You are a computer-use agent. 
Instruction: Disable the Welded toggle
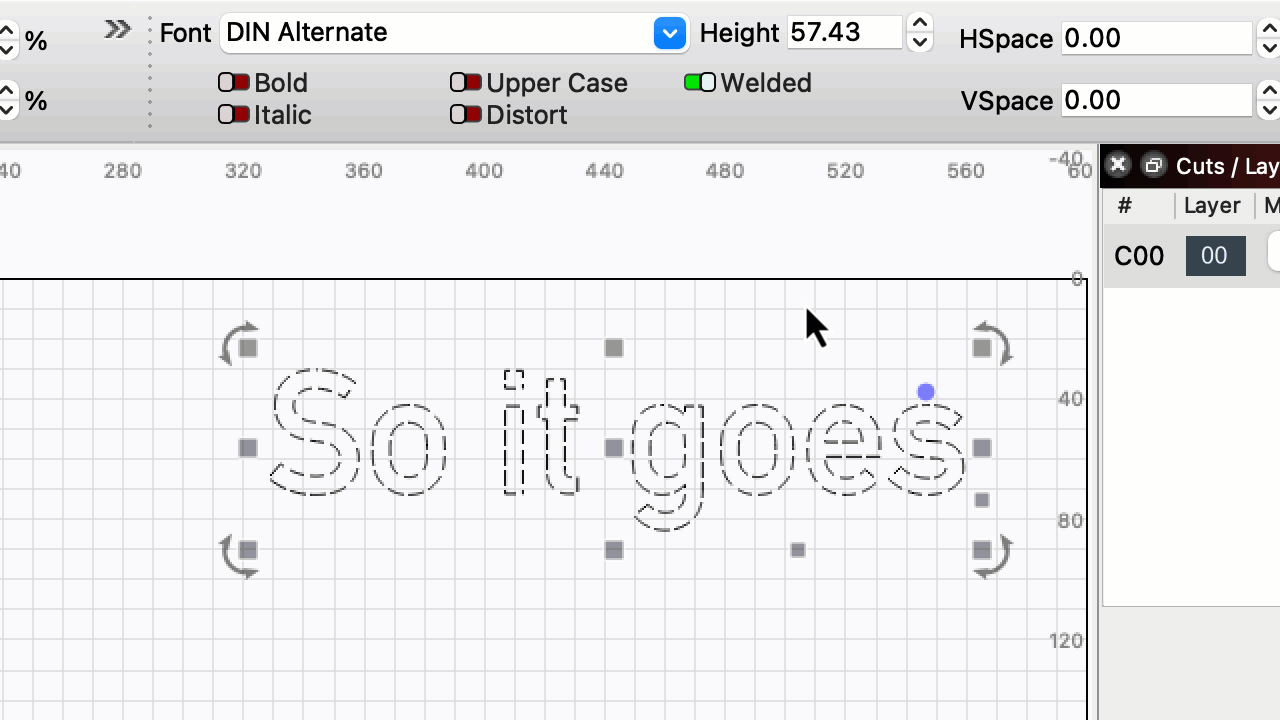(x=699, y=82)
